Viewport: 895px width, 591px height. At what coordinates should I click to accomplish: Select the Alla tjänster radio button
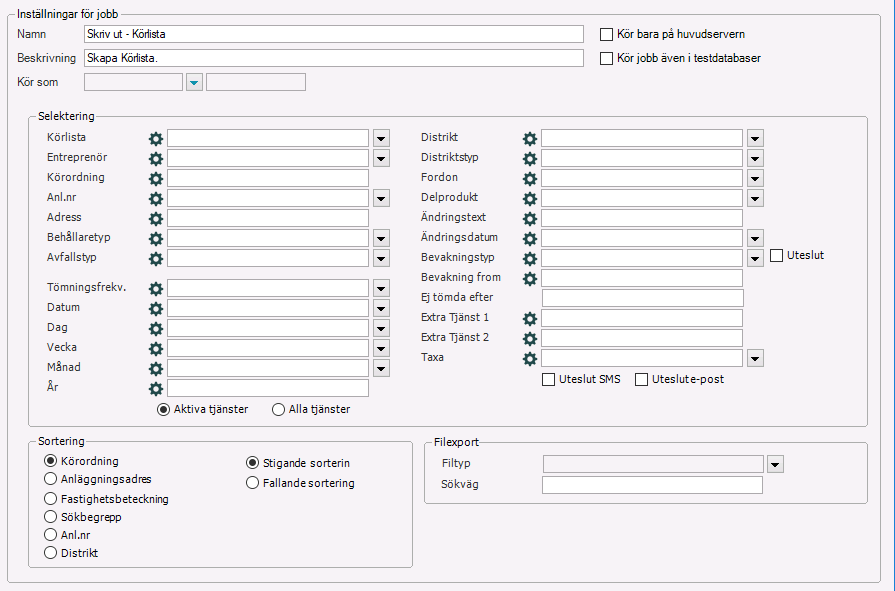pyautogui.click(x=278, y=409)
